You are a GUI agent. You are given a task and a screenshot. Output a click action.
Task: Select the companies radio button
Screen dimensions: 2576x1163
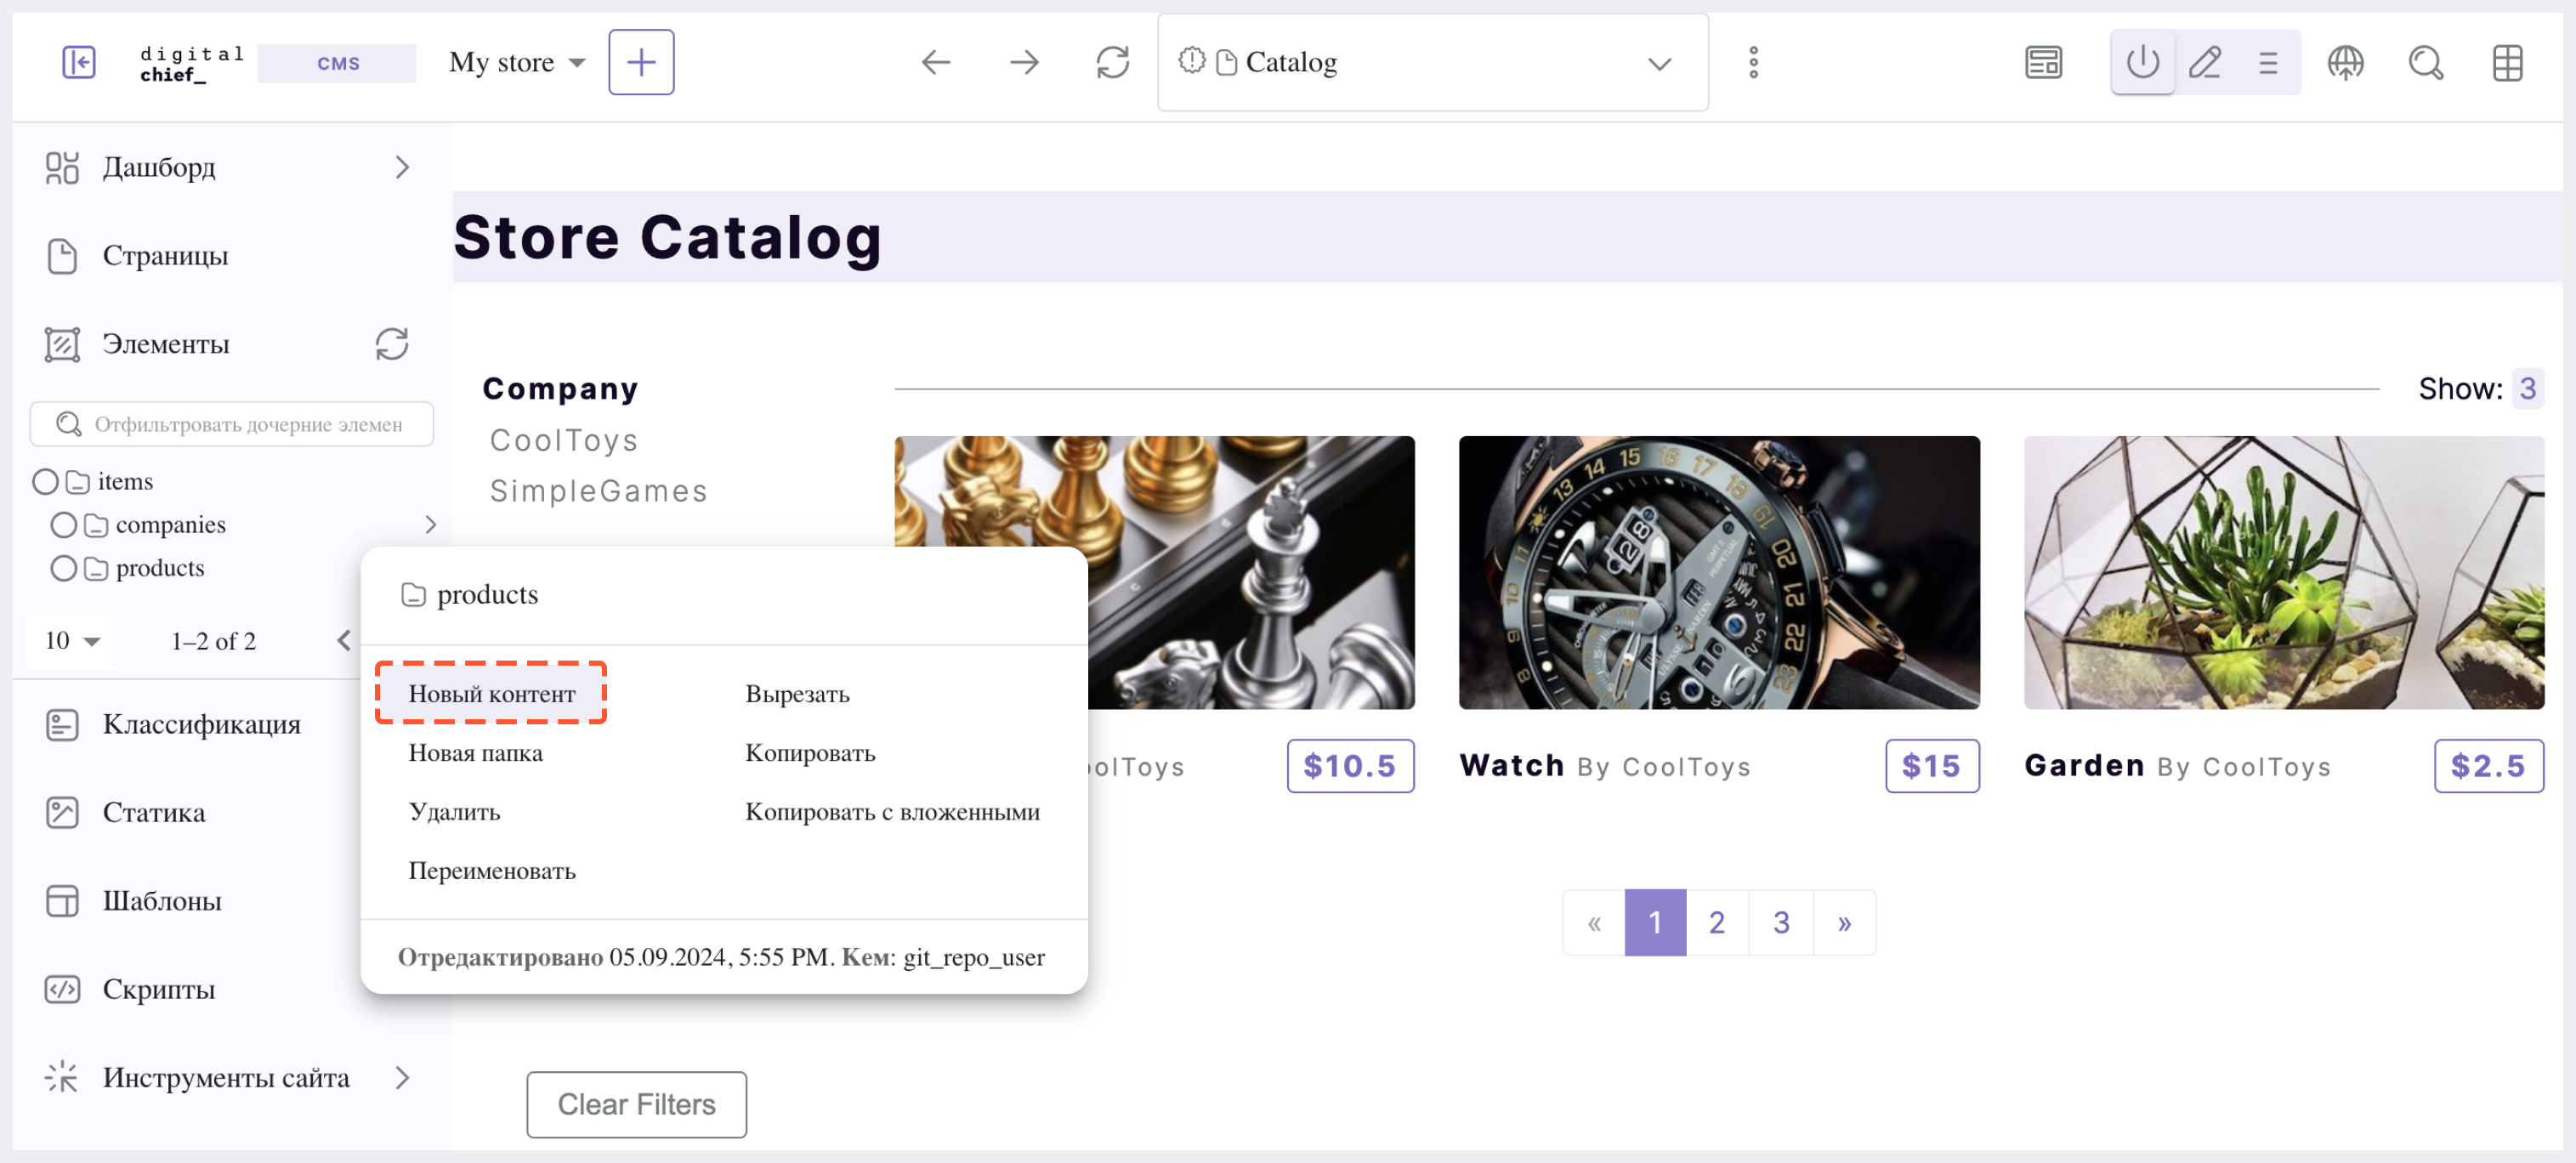click(x=63, y=525)
